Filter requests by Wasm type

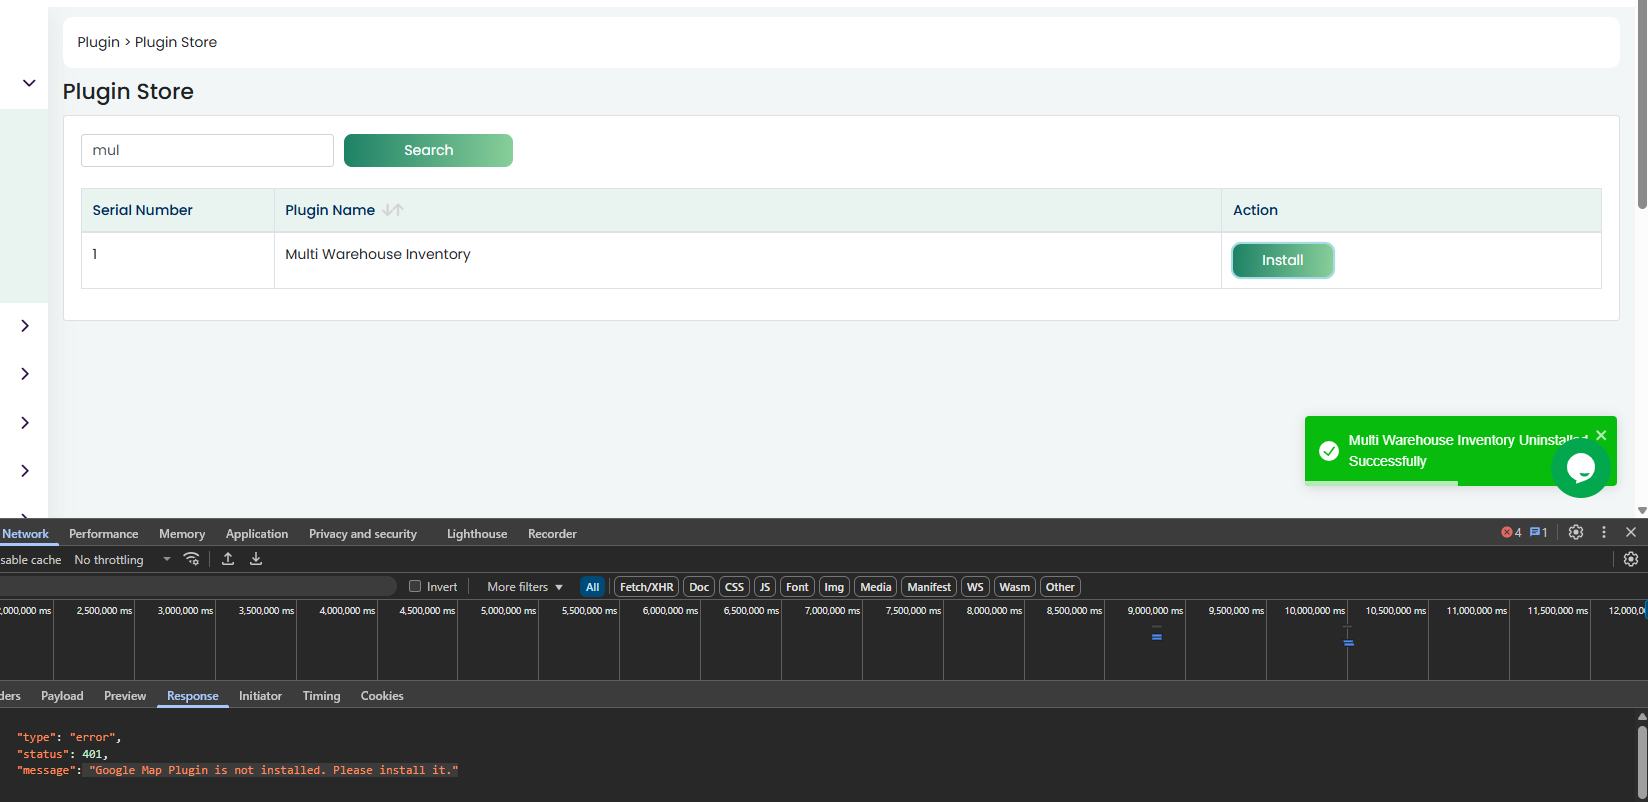(x=1014, y=587)
